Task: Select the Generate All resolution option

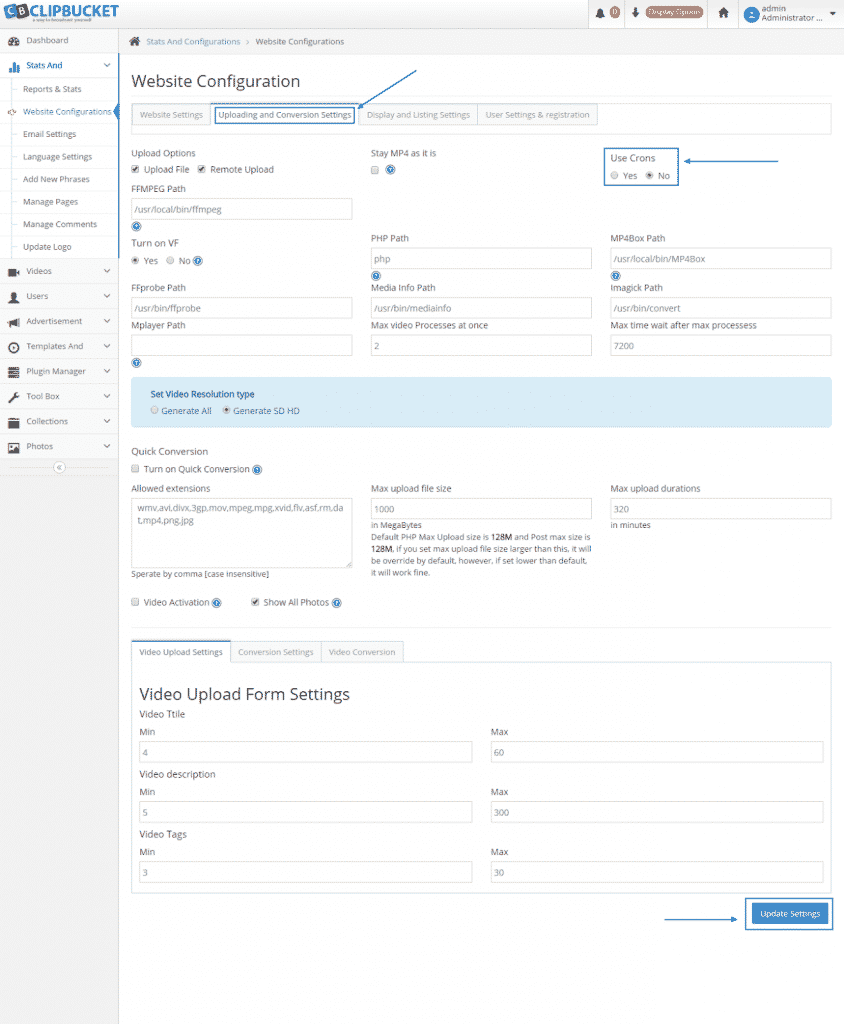Action: click(155, 410)
